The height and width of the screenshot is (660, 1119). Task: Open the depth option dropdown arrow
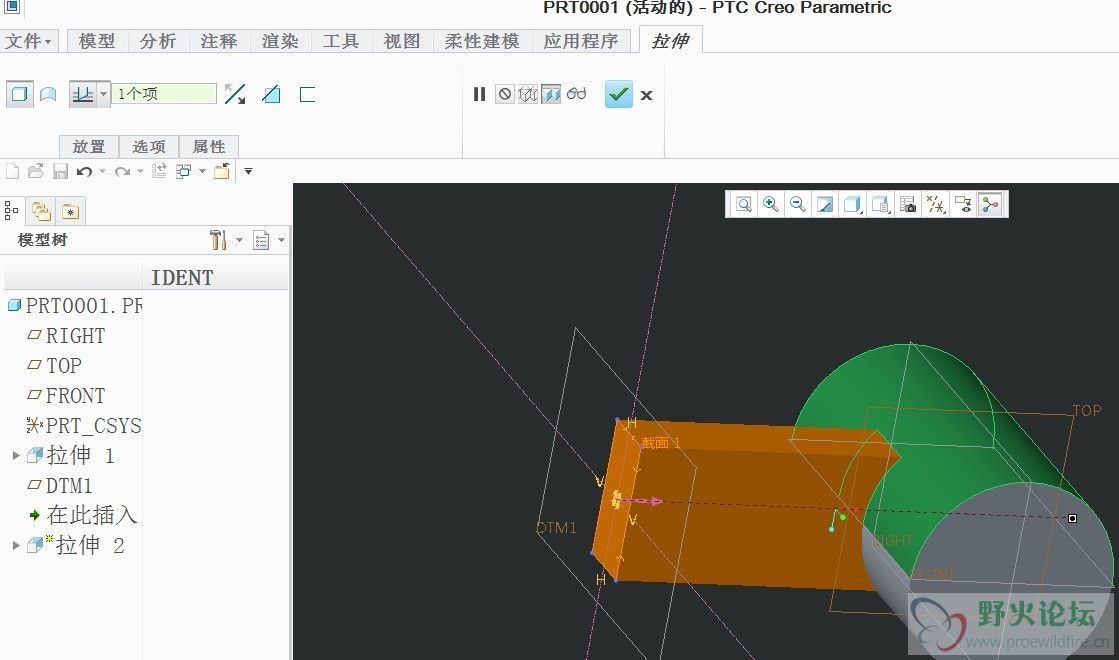103,94
